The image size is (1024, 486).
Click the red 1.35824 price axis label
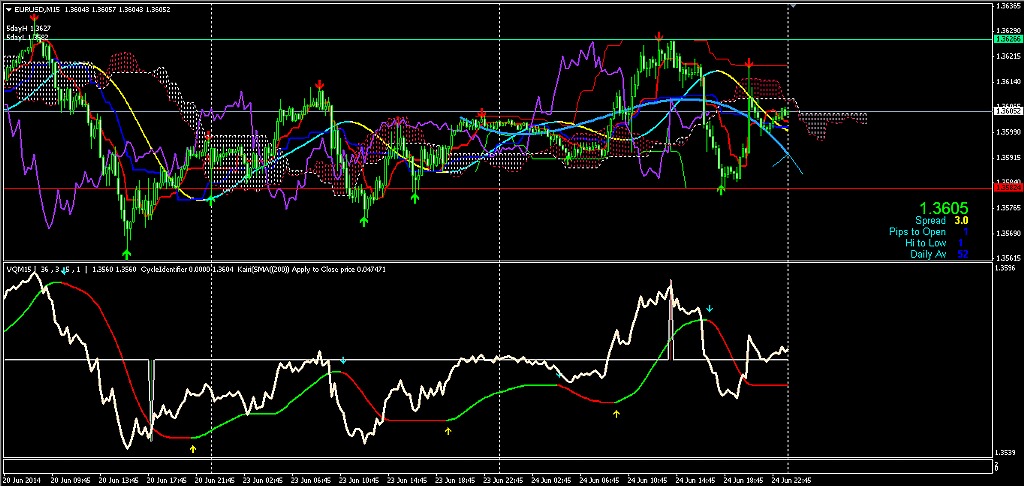1007,188
